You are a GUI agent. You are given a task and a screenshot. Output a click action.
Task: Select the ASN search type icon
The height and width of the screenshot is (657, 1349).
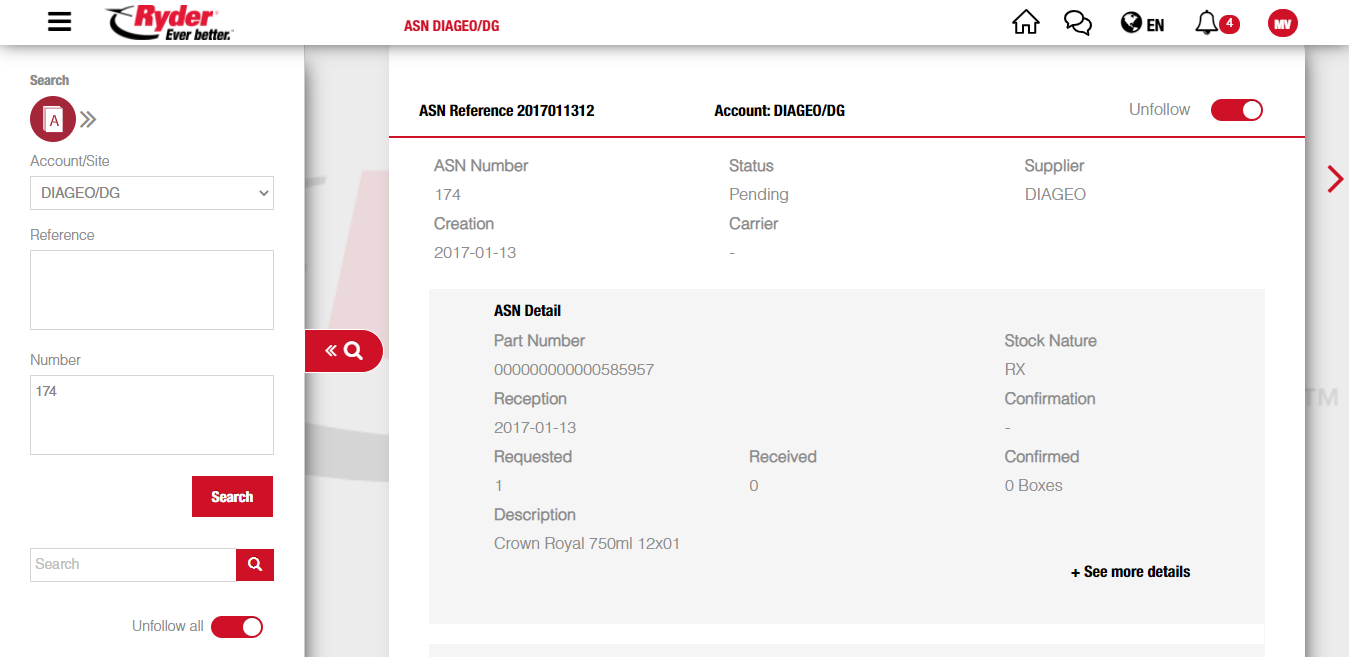(53, 120)
